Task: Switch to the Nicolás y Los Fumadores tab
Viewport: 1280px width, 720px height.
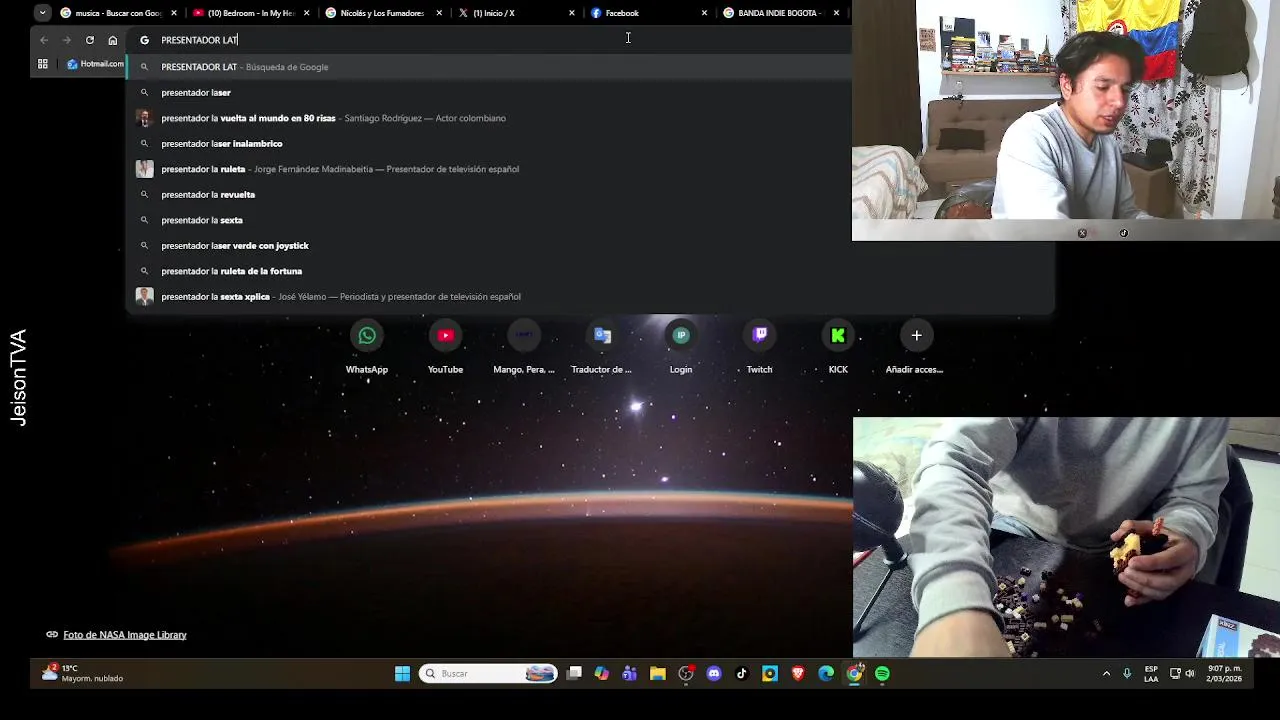Action: pos(382,13)
